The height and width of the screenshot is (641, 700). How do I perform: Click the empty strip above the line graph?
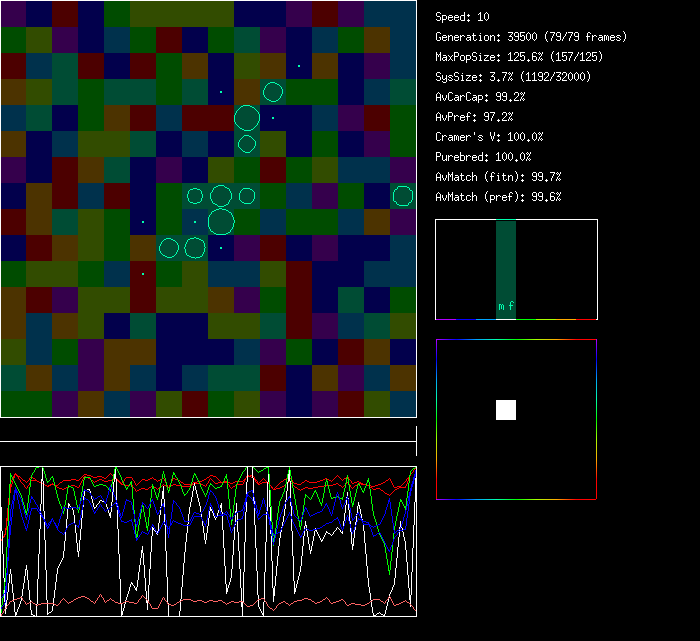[x=208, y=431]
